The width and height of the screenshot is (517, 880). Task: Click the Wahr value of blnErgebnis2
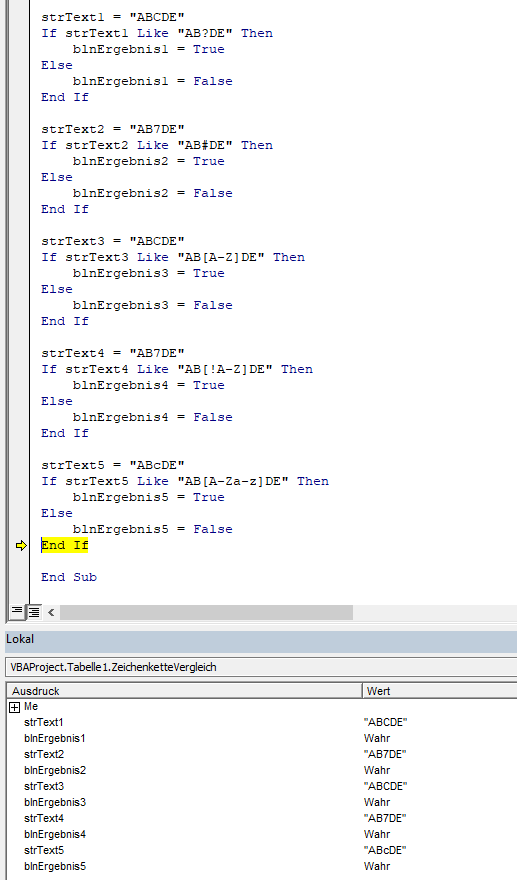coord(377,770)
